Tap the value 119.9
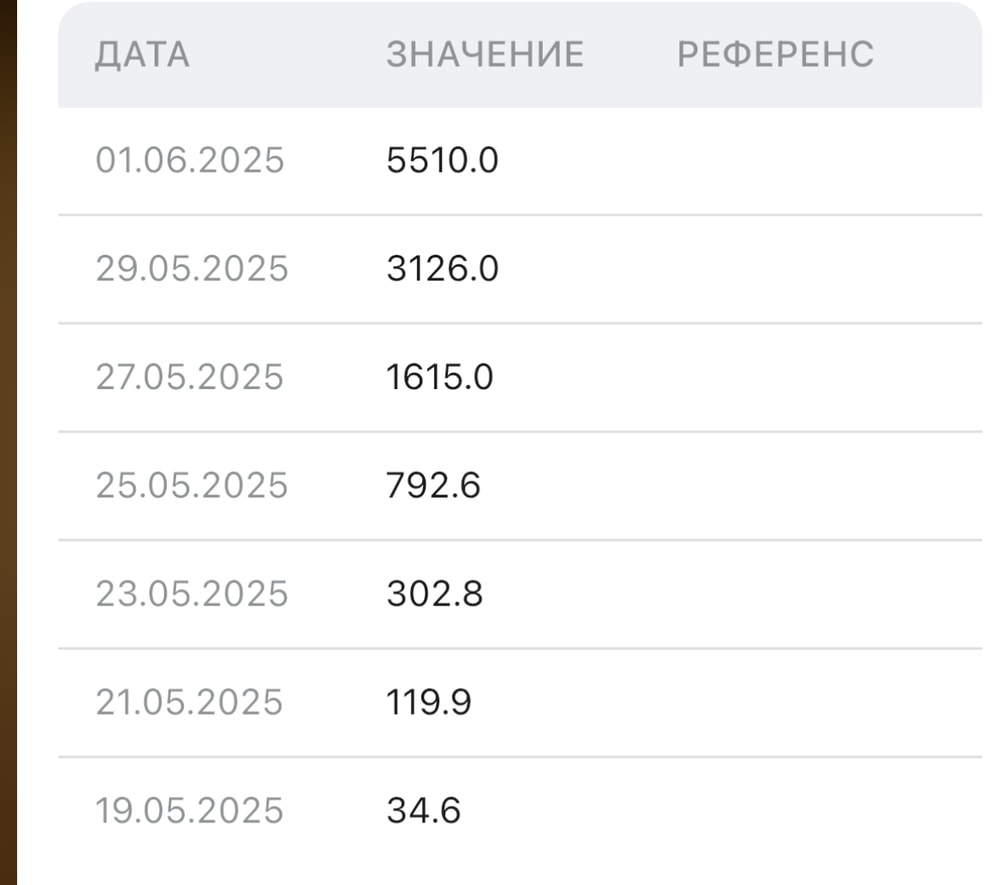1000x885 pixels. [430, 702]
